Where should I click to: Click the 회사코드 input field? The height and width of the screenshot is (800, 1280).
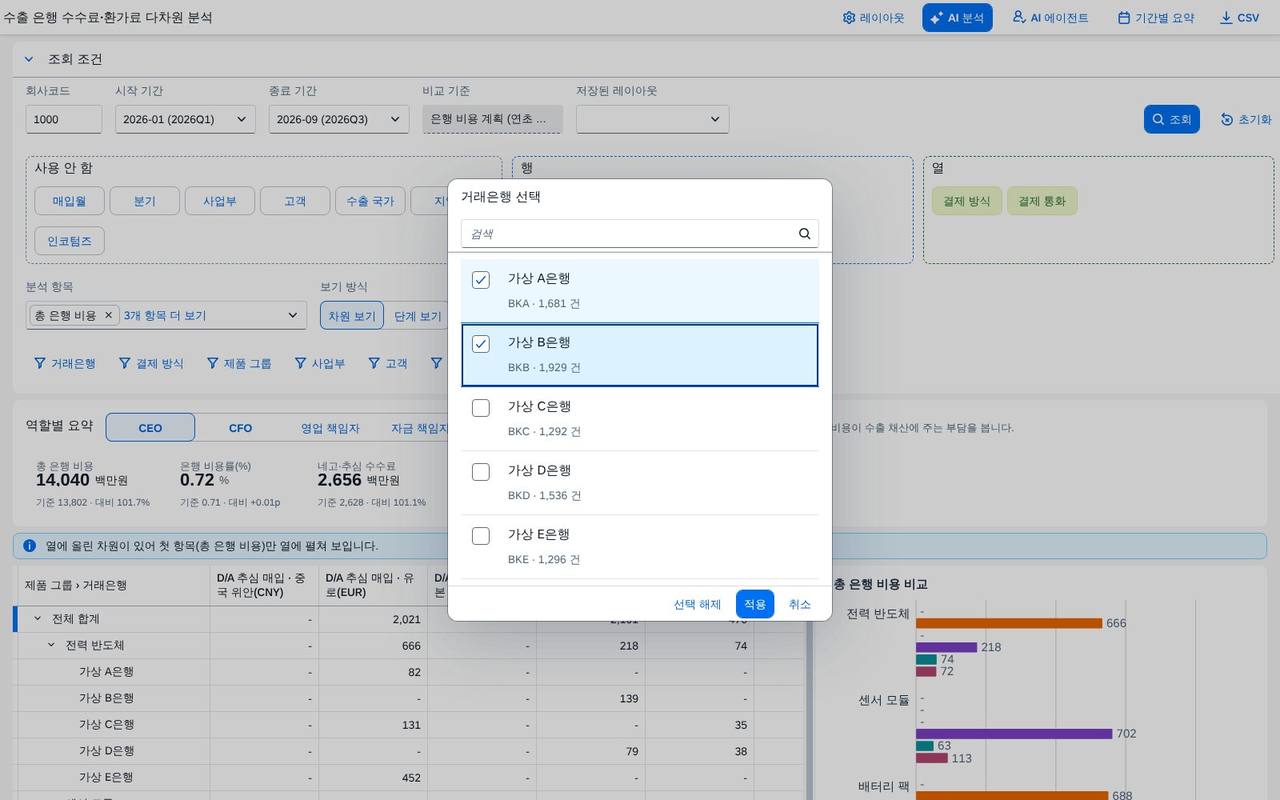tap(64, 119)
